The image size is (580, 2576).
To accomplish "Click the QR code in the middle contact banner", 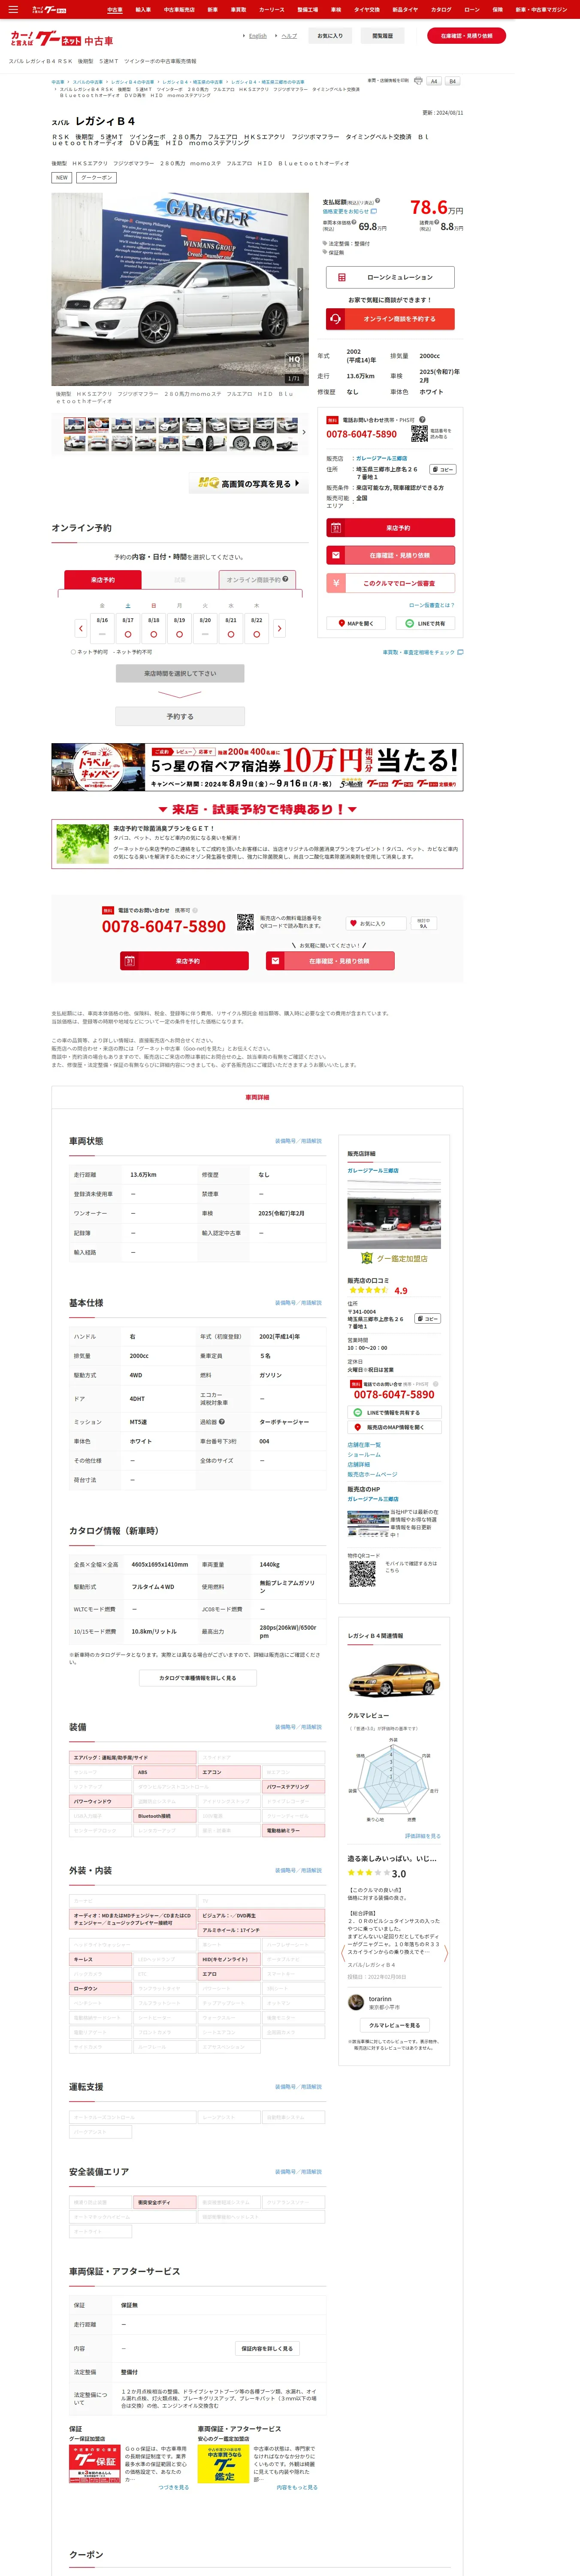I will pos(245,922).
